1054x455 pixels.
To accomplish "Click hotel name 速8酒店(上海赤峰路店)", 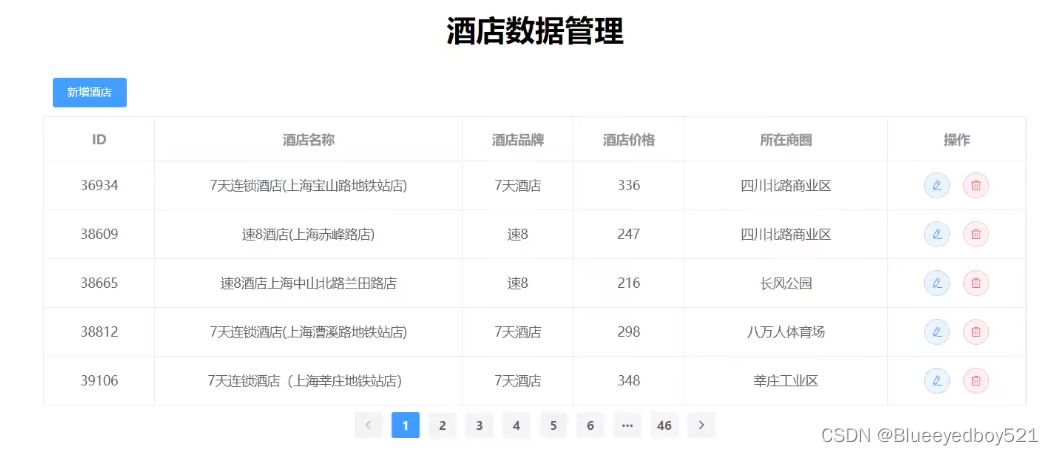I will coord(309,235).
